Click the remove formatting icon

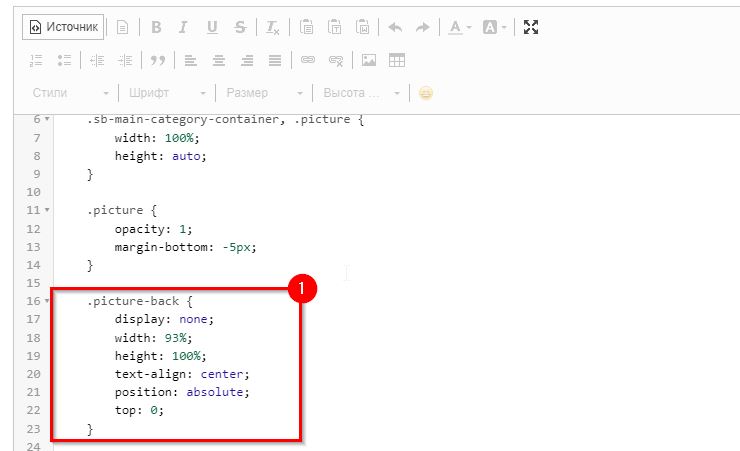[272, 27]
